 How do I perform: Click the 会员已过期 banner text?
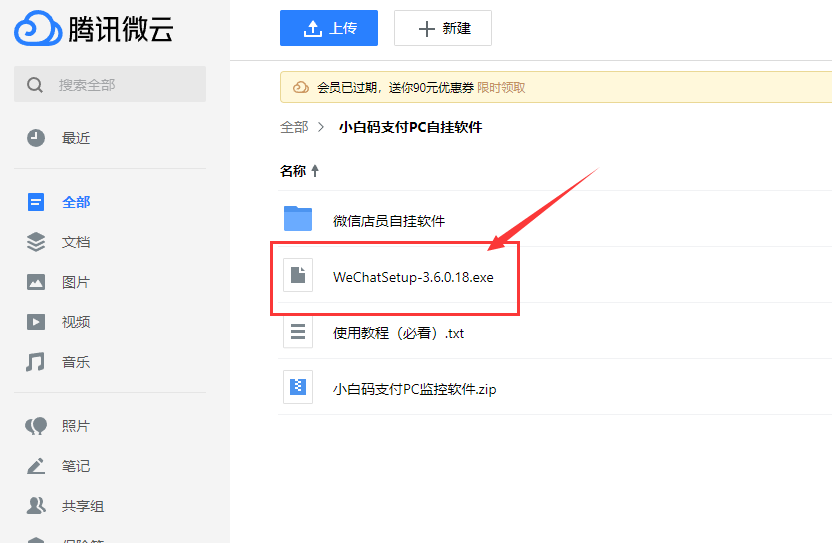click(395, 88)
